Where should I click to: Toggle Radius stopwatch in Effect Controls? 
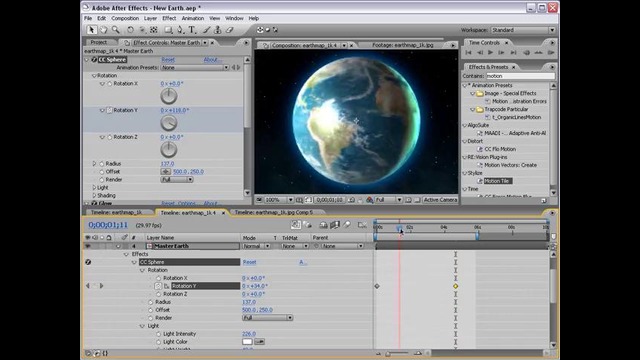coord(102,164)
